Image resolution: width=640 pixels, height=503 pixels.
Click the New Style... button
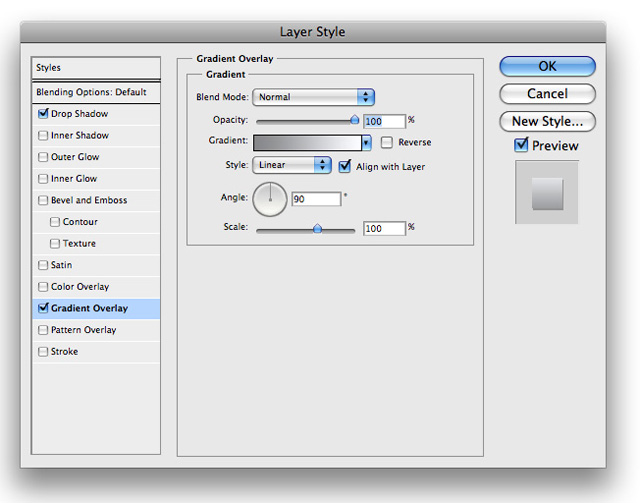coord(547,121)
